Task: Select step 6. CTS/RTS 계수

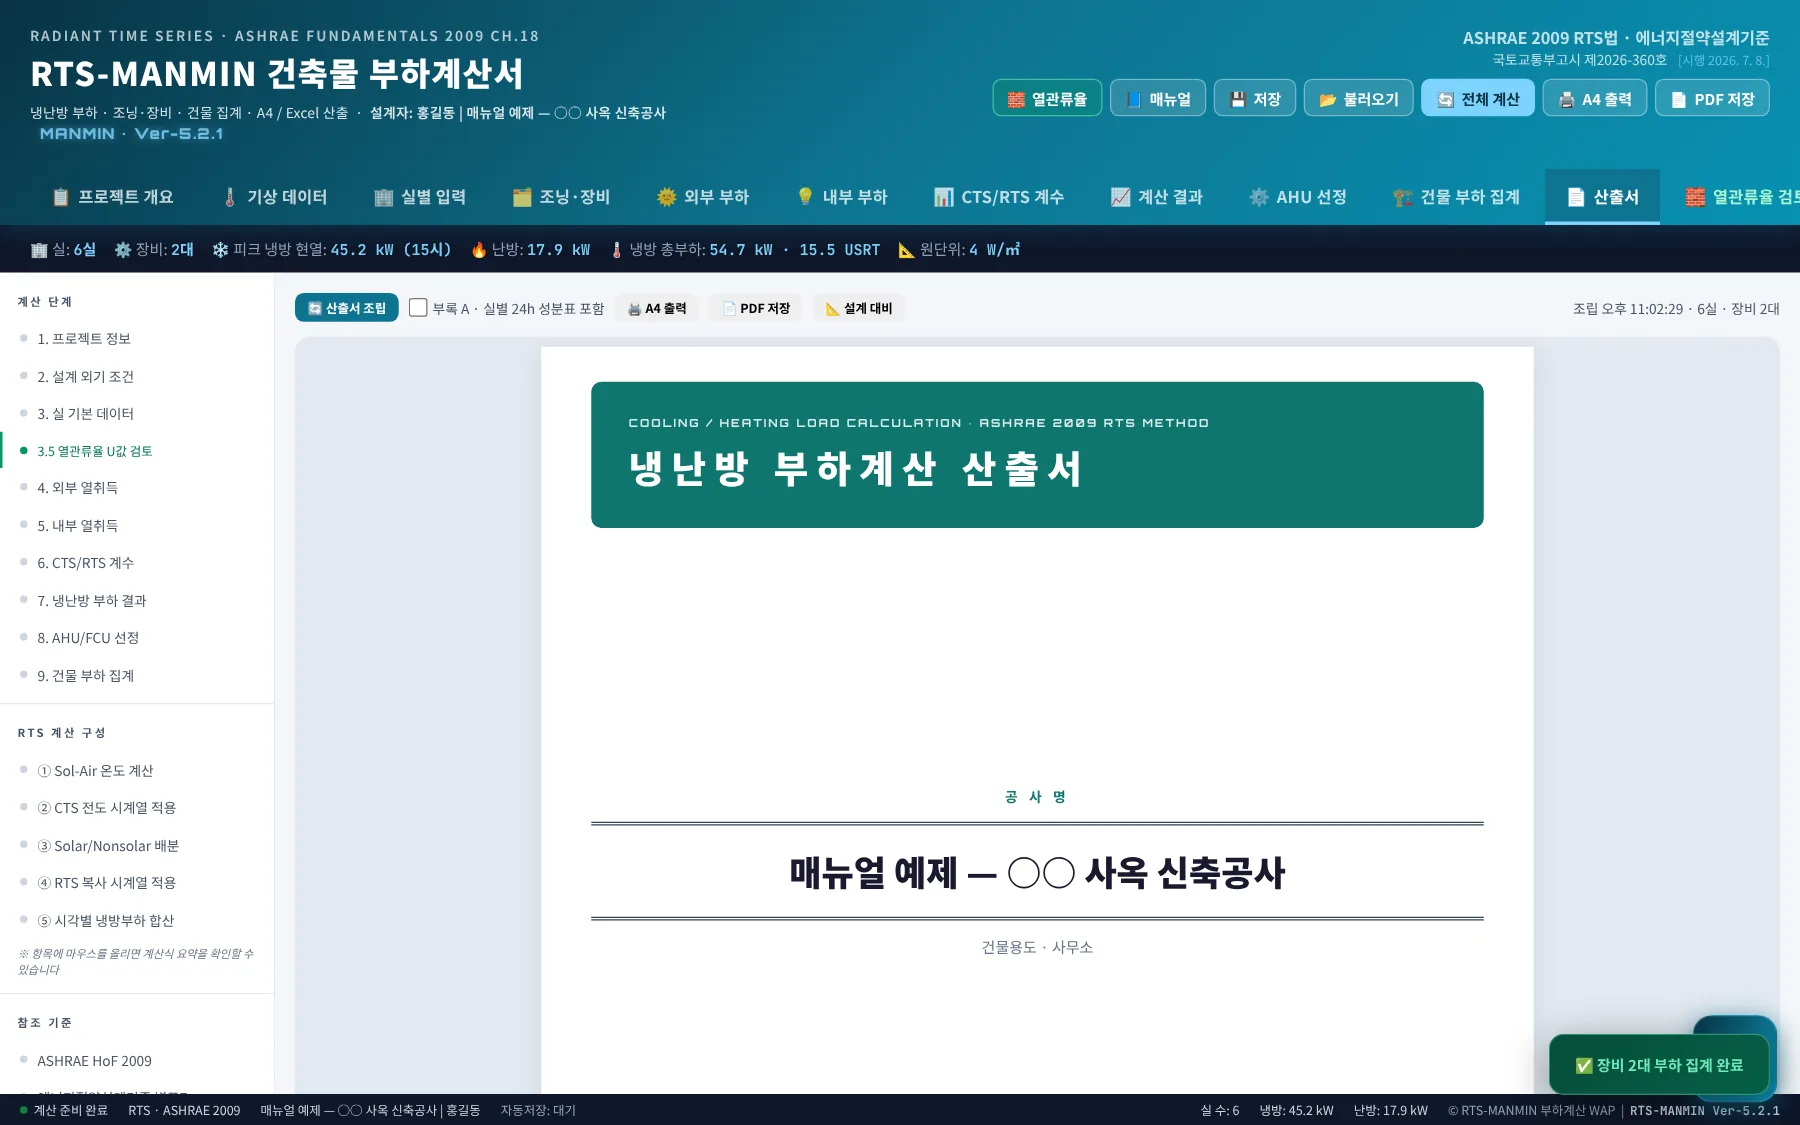Action: point(137,563)
